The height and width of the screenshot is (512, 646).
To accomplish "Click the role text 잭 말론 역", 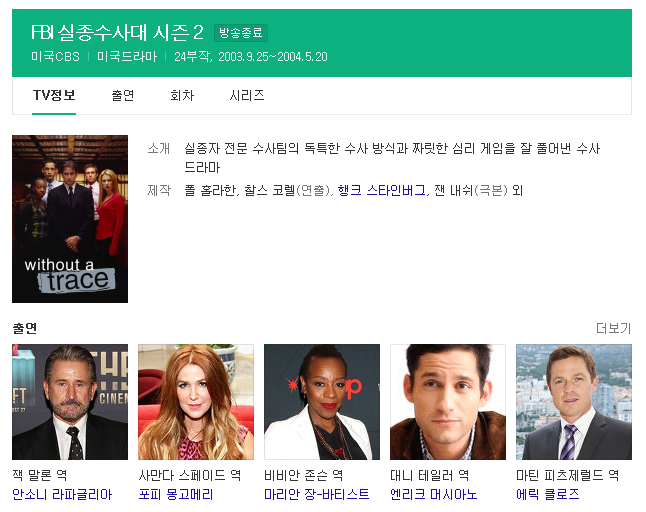I will [x=40, y=475].
